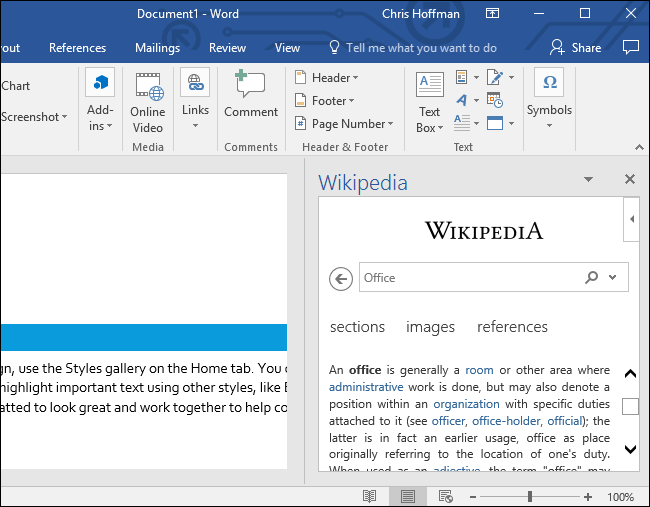Open the Wikipedia pane options arrow

[x=588, y=179]
